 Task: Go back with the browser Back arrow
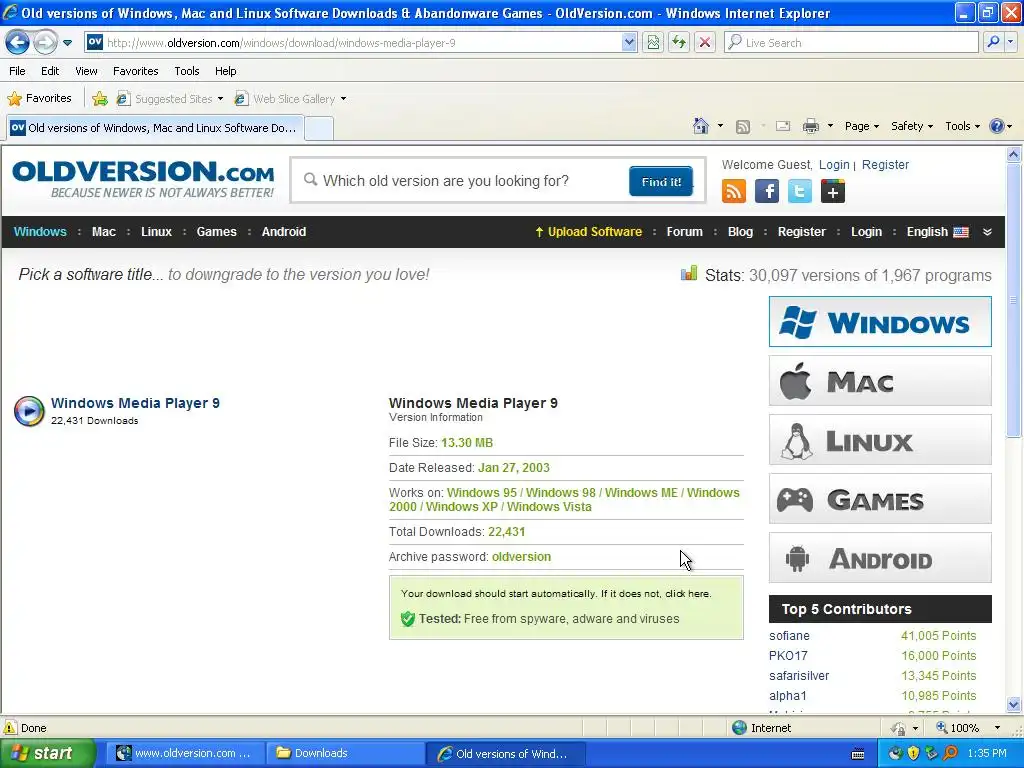click(18, 43)
